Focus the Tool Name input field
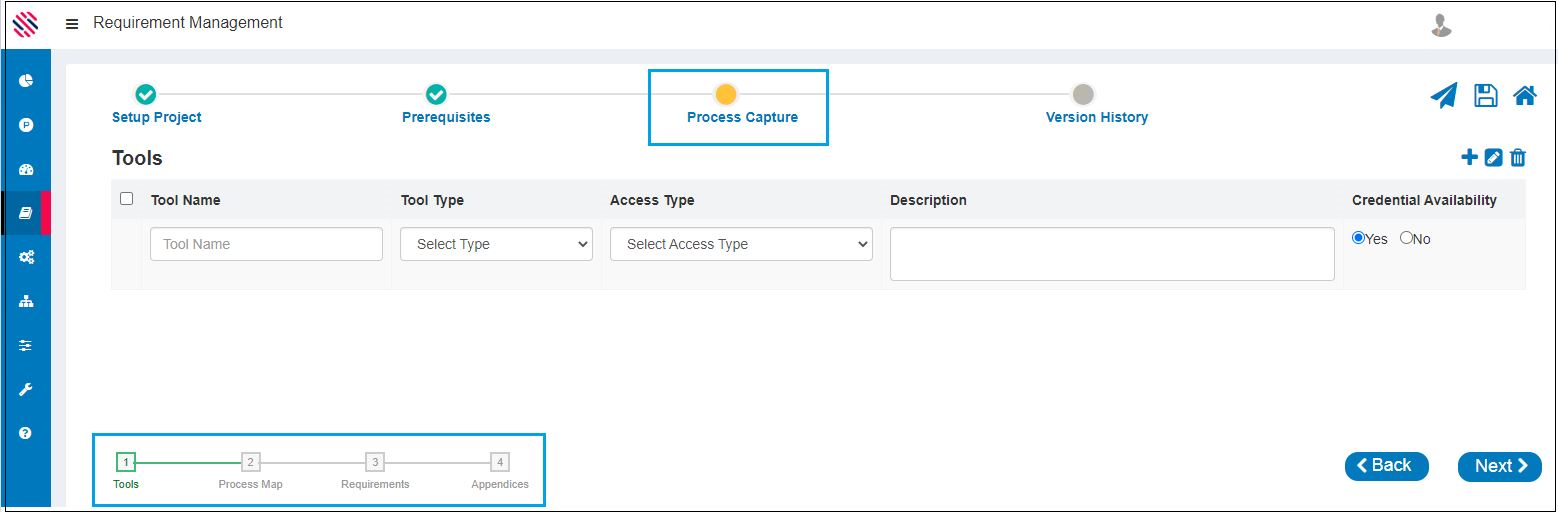This screenshot has height=512, width=1558. 266,244
